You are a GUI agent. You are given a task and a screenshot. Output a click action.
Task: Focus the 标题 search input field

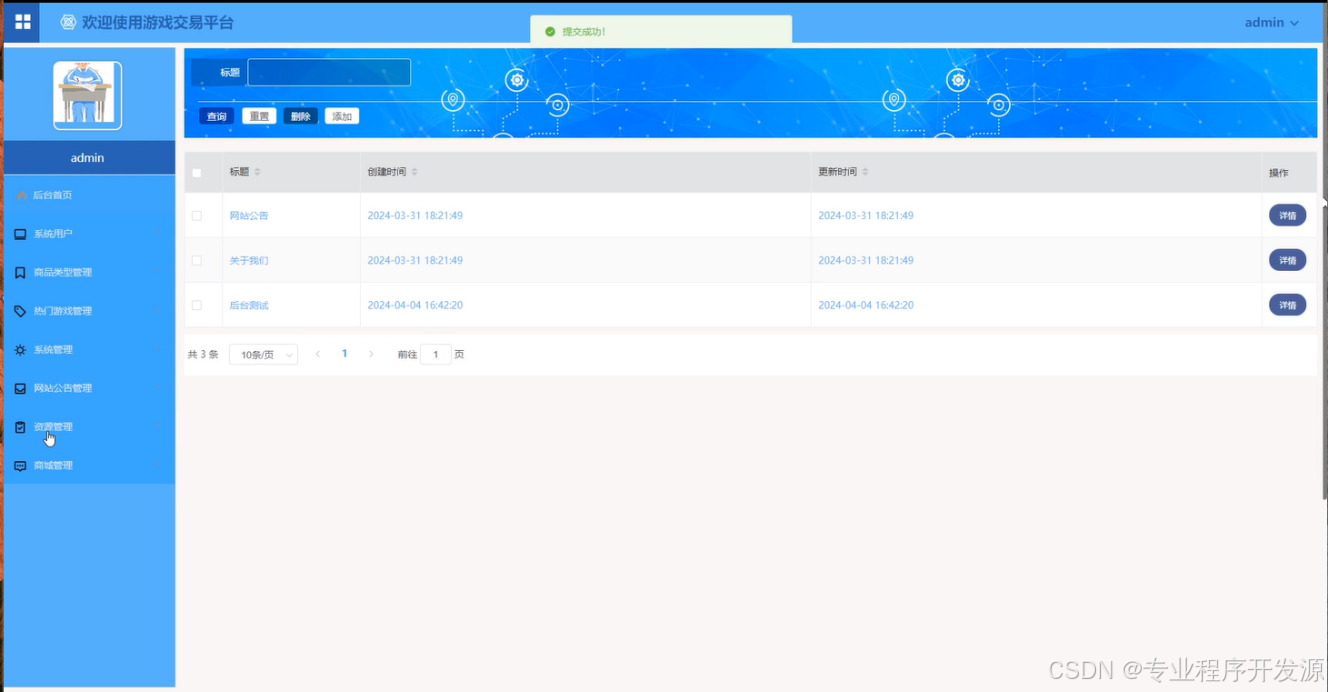tap(329, 72)
